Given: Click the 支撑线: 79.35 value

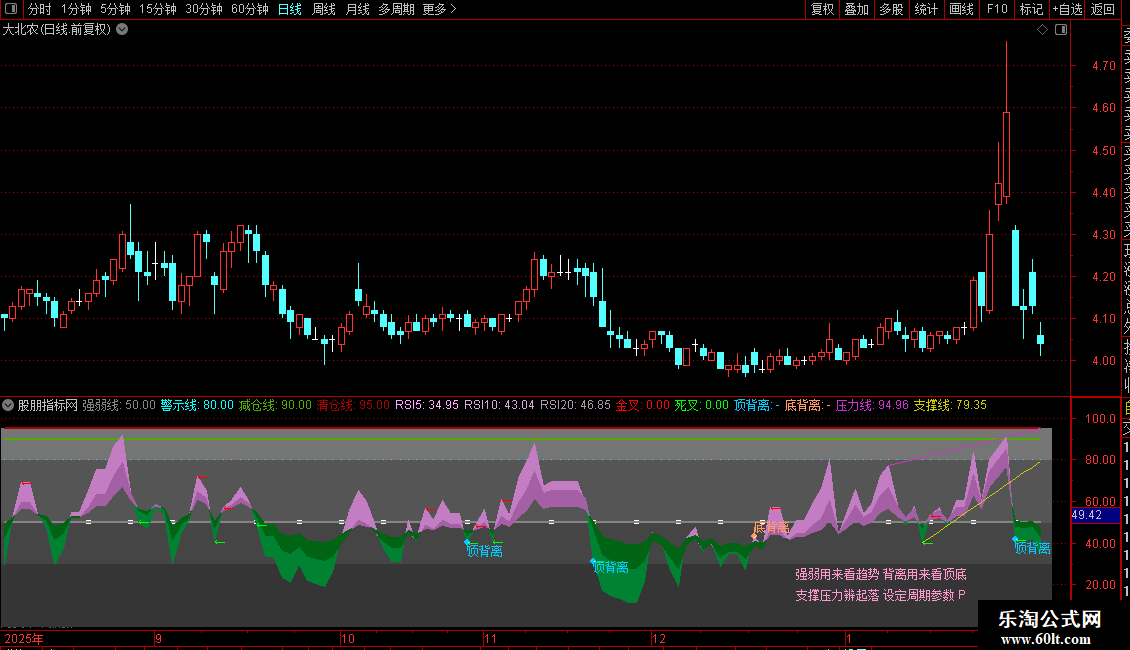Looking at the screenshot, I should (950, 405).
